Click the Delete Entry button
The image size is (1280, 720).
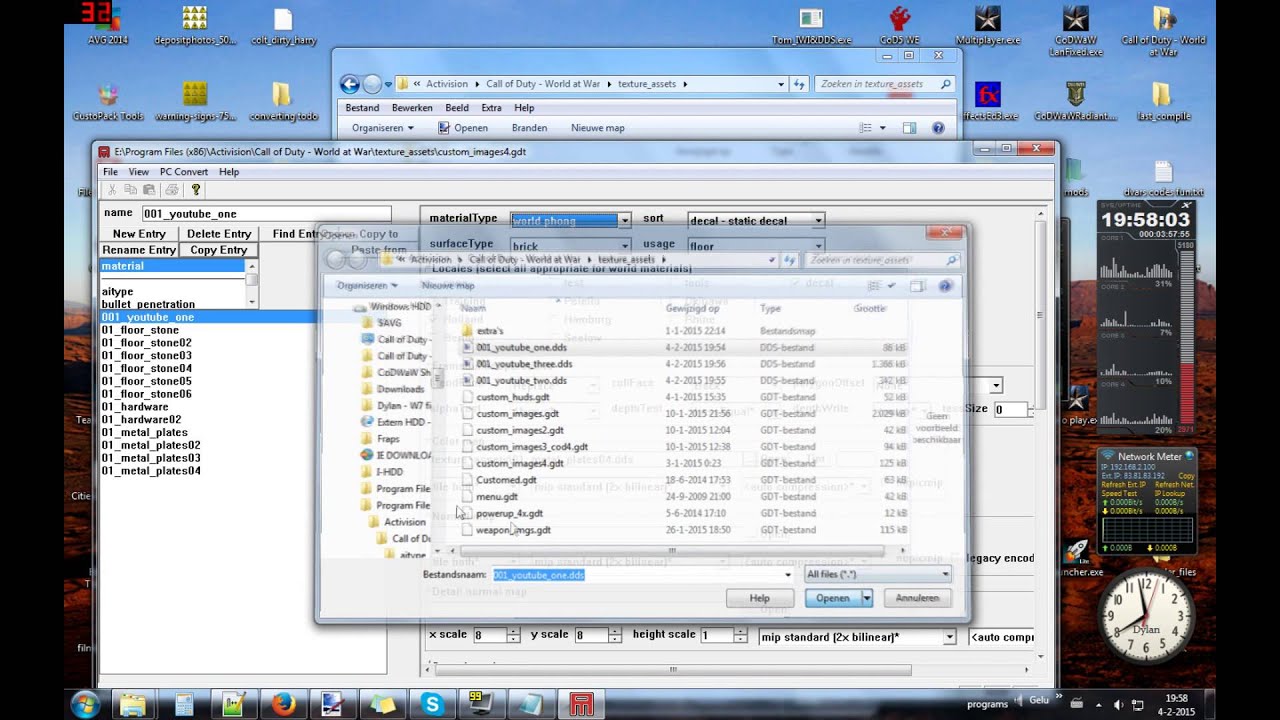[219, 234]
